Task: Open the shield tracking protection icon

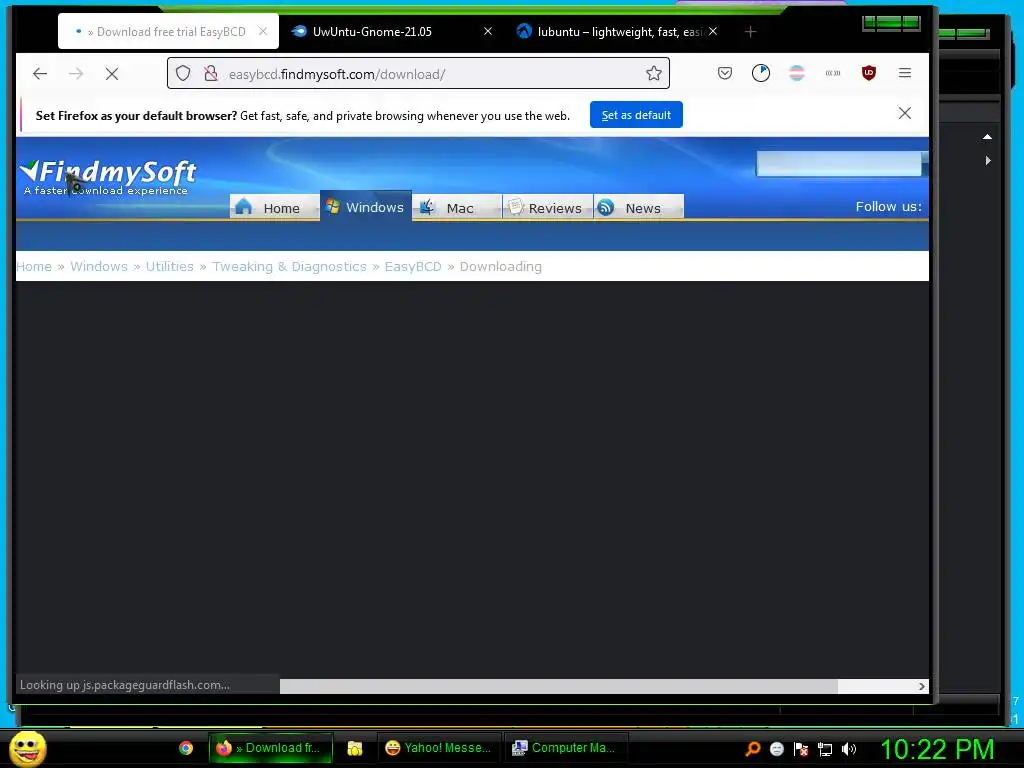Action: (183, 73)
